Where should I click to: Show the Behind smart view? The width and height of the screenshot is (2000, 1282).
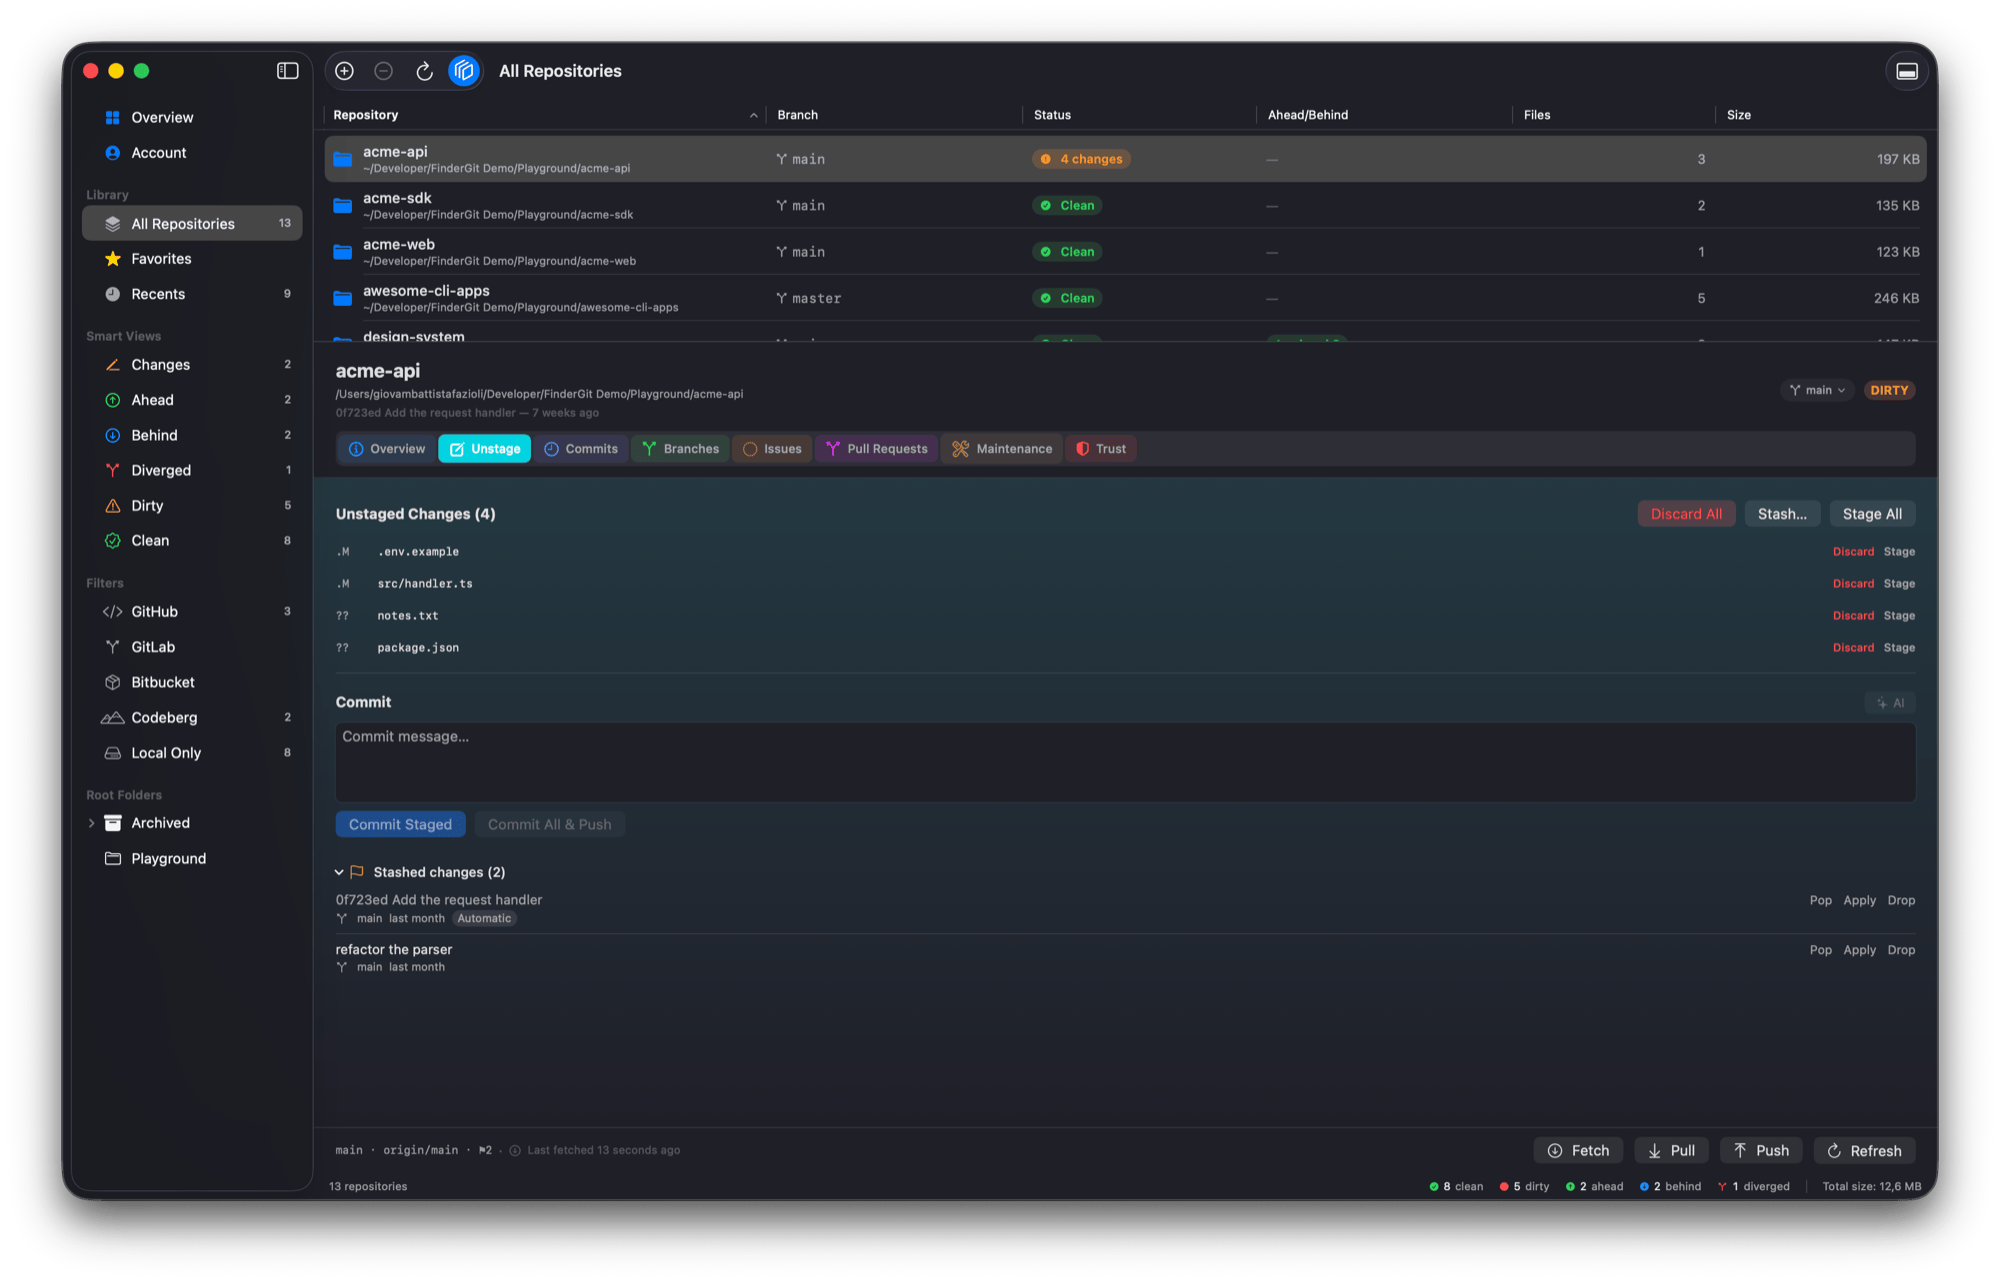(192, 435)
